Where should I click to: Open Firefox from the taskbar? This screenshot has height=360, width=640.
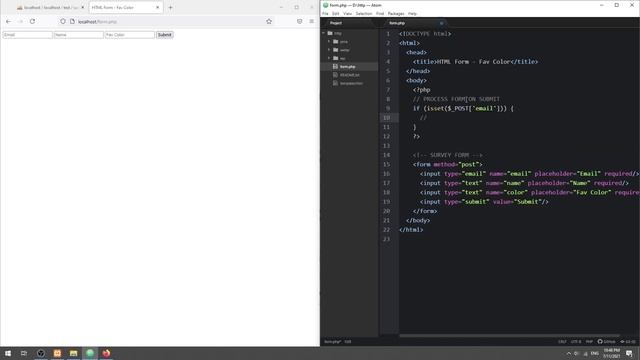coord(106,353)
